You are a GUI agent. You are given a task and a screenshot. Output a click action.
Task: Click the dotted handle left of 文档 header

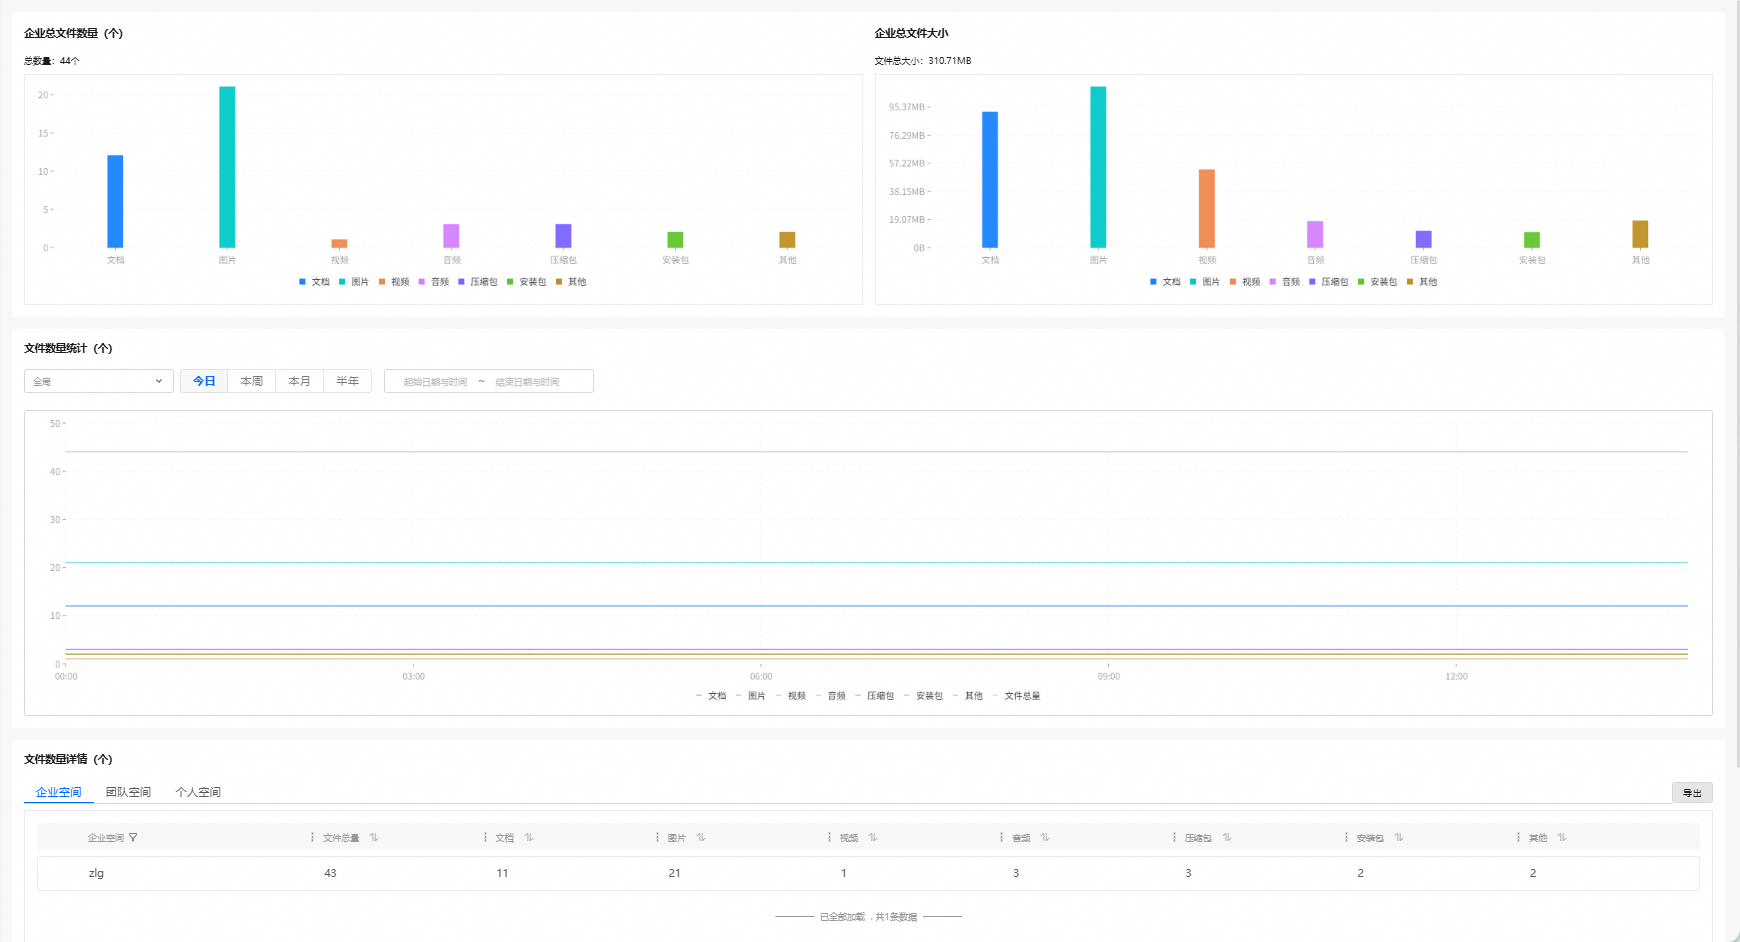(x=485, y=838)
